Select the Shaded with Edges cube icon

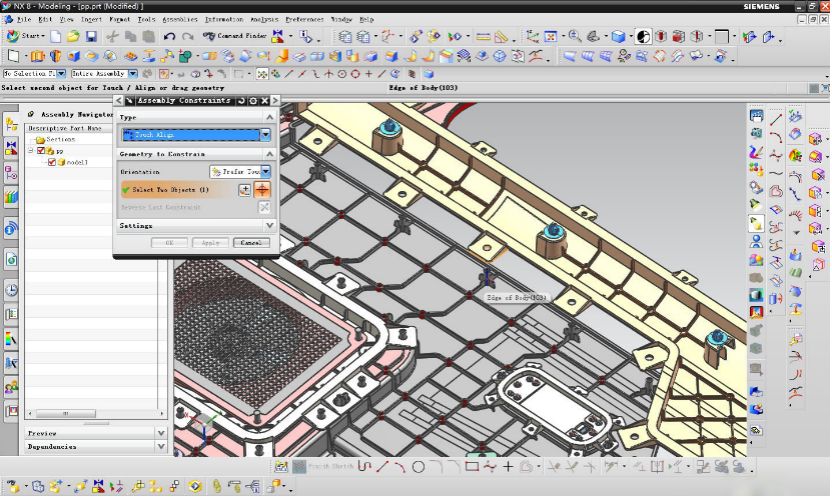pyautogui.click(x=618, y=37)
